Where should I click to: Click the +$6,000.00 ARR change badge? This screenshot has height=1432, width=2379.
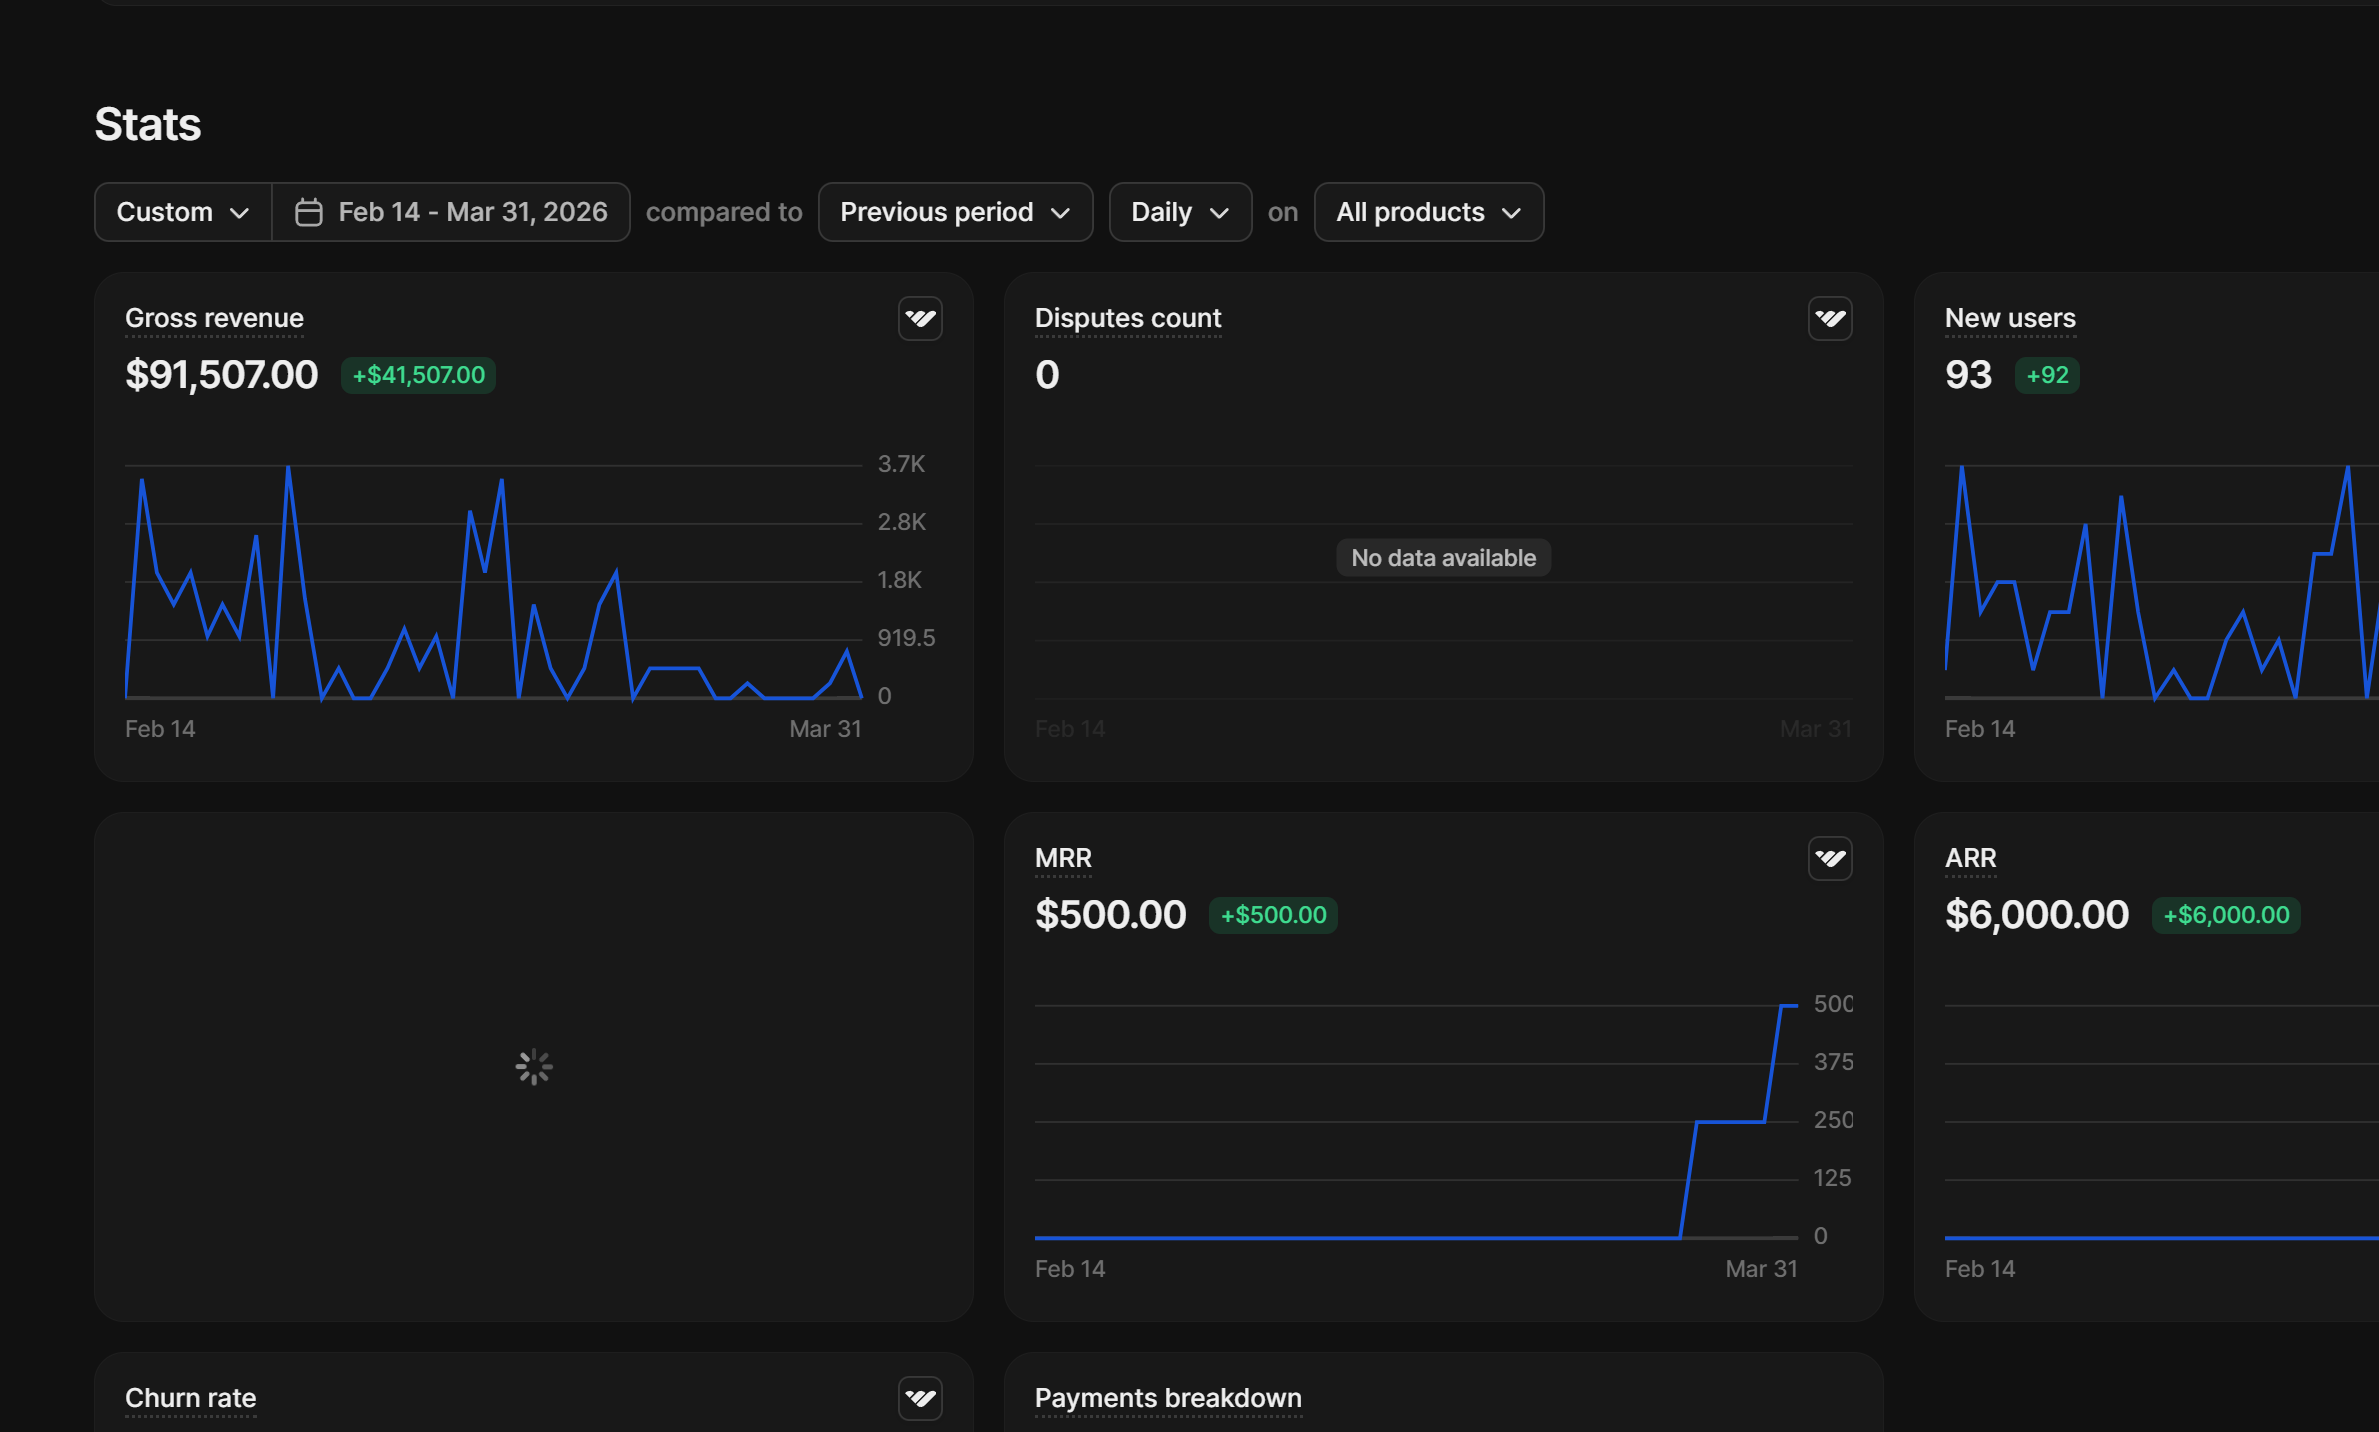pyautogui.click(x=2226, y=915)
